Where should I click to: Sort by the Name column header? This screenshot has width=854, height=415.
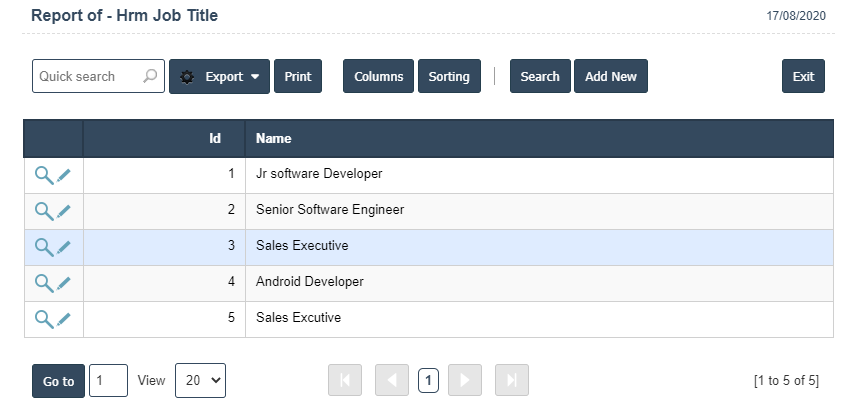coord(273,138)
